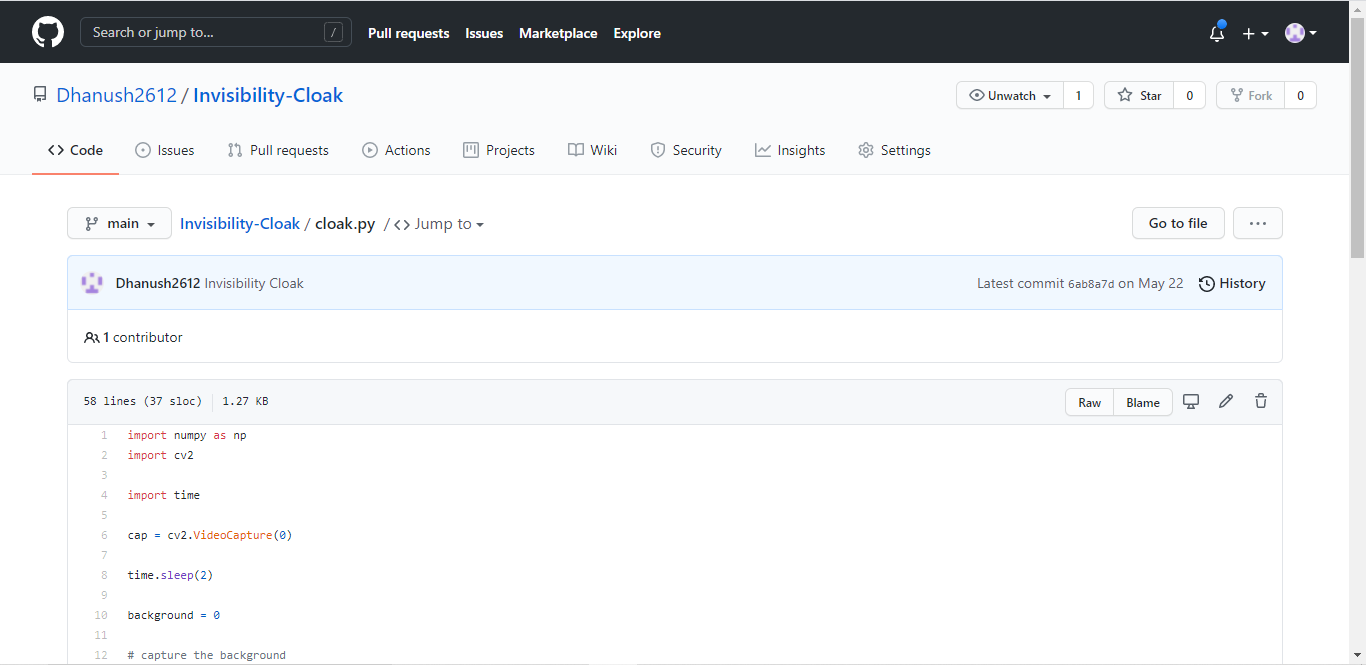Open file in GitHub Desktop icon
The width and height of the screenshot is (1366, 665).
1191,401
